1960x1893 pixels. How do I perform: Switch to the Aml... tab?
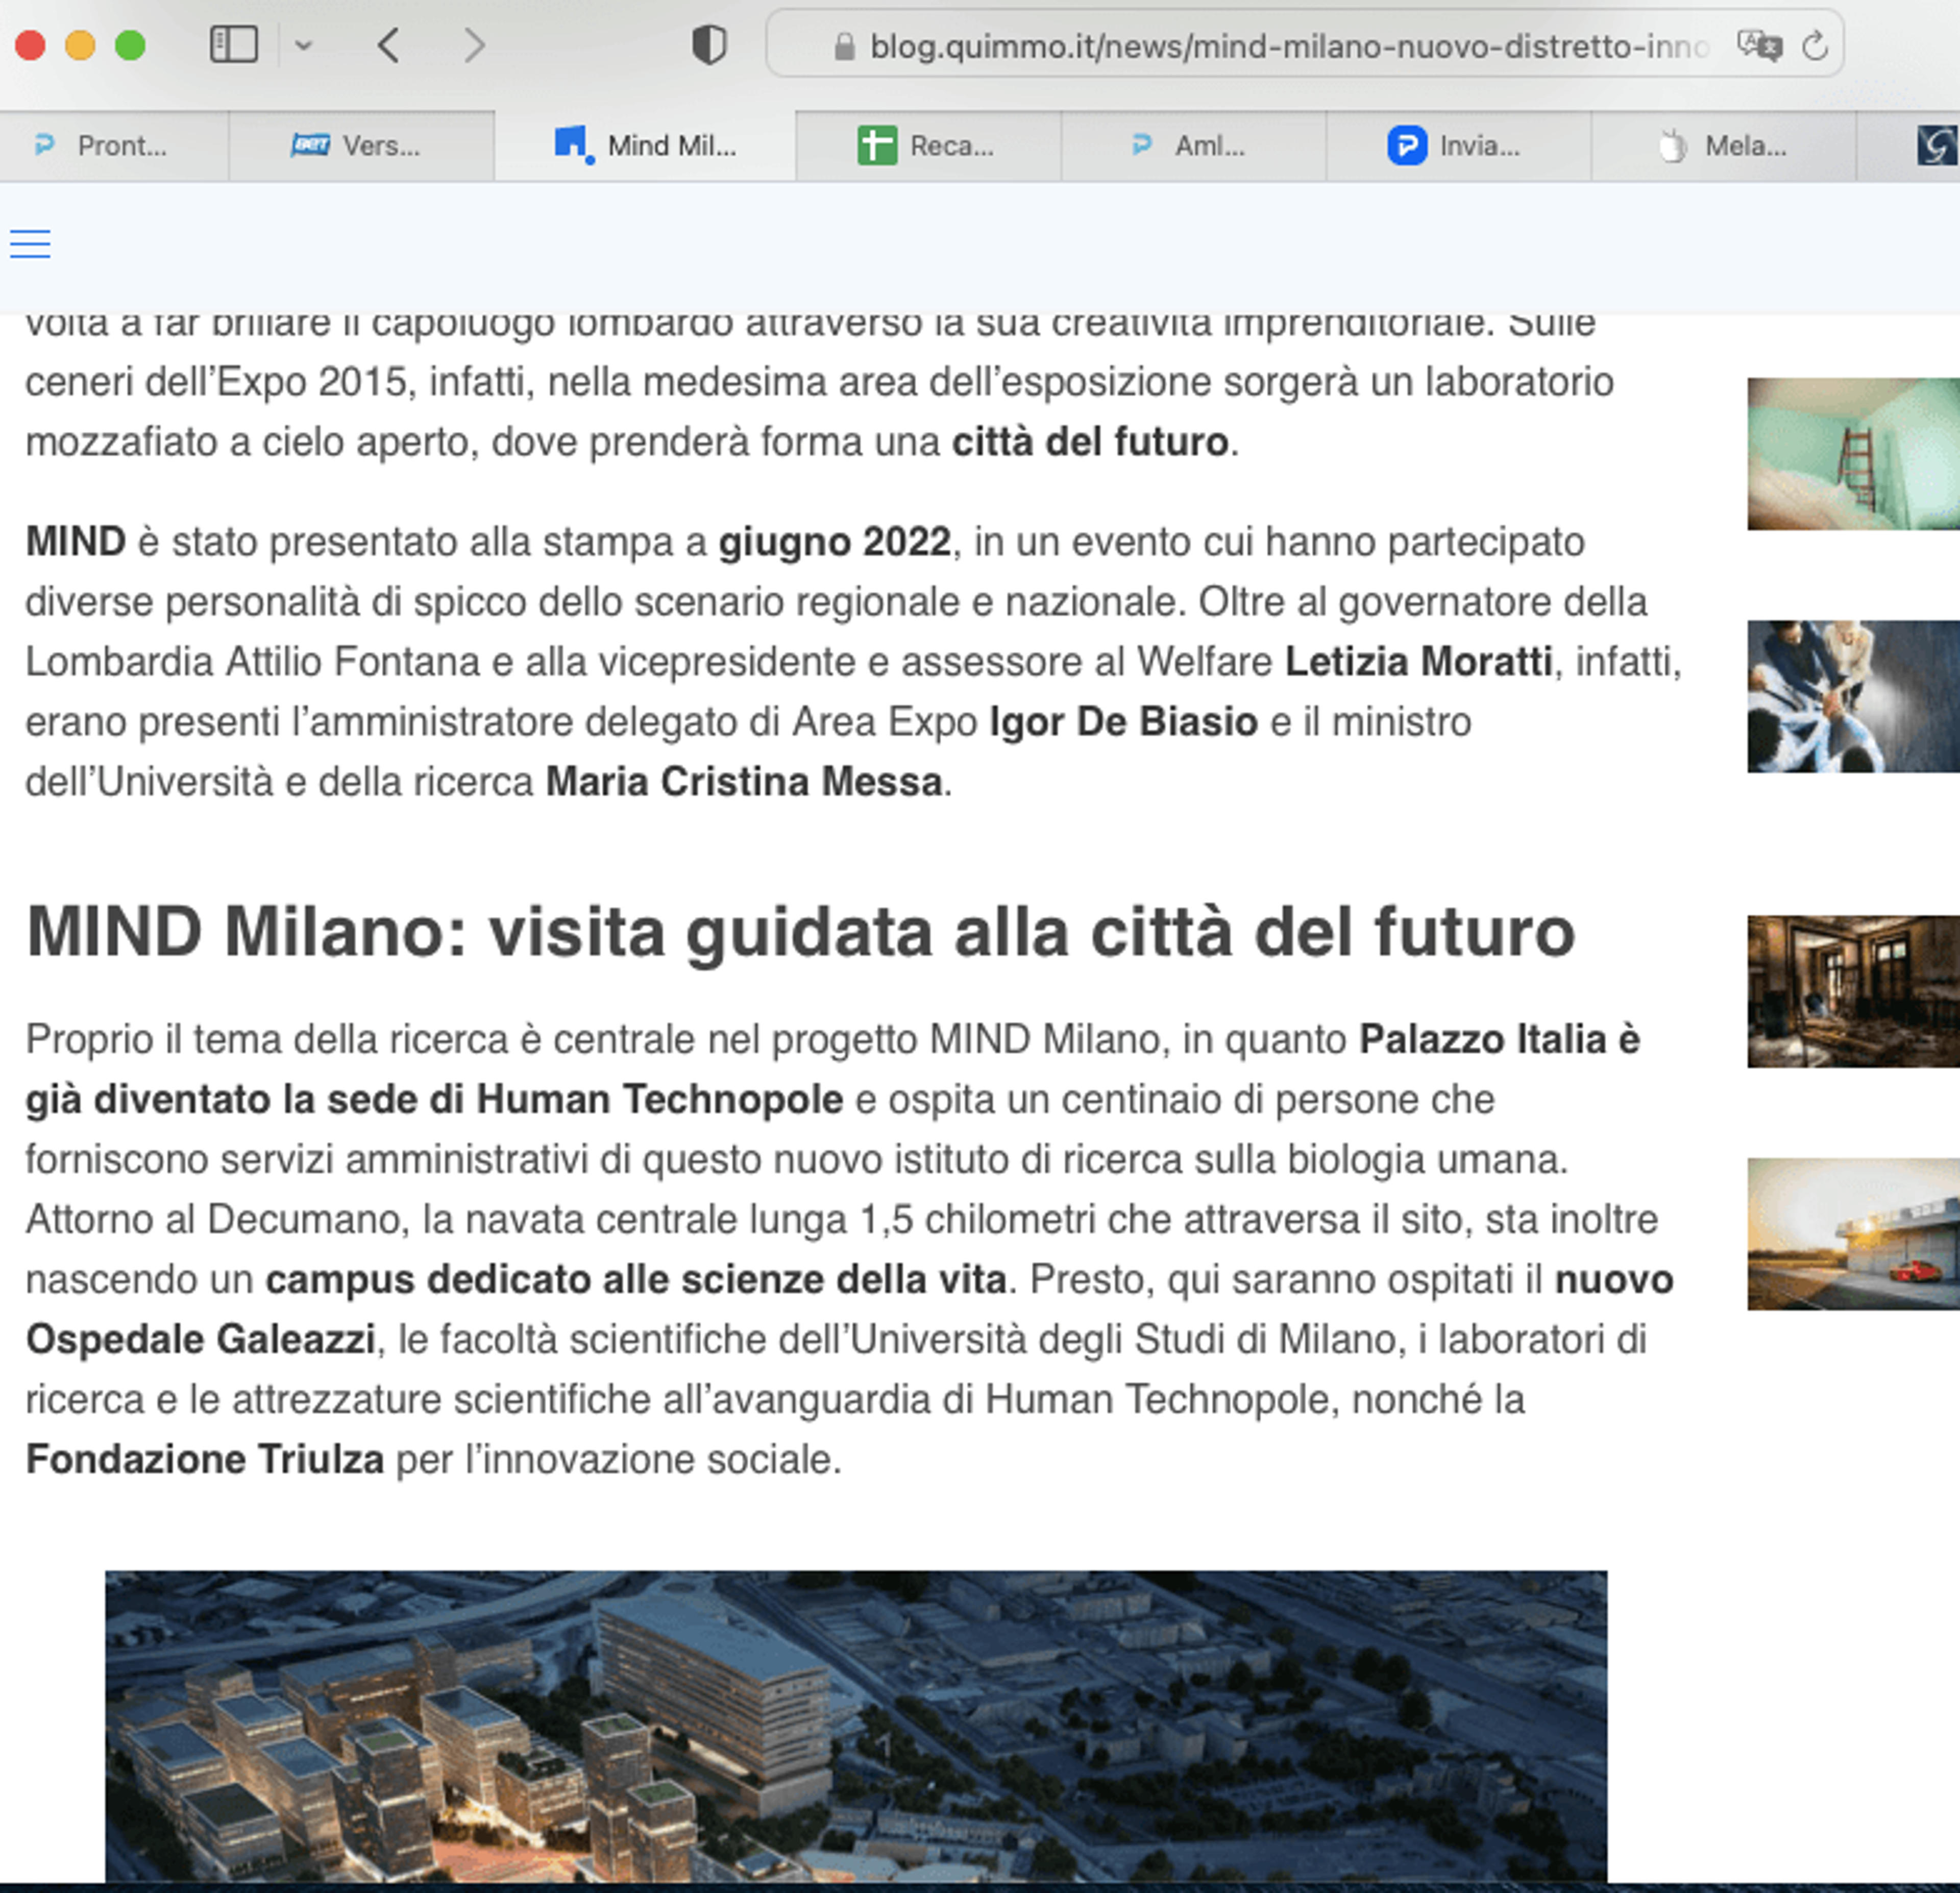(1193, 146)
